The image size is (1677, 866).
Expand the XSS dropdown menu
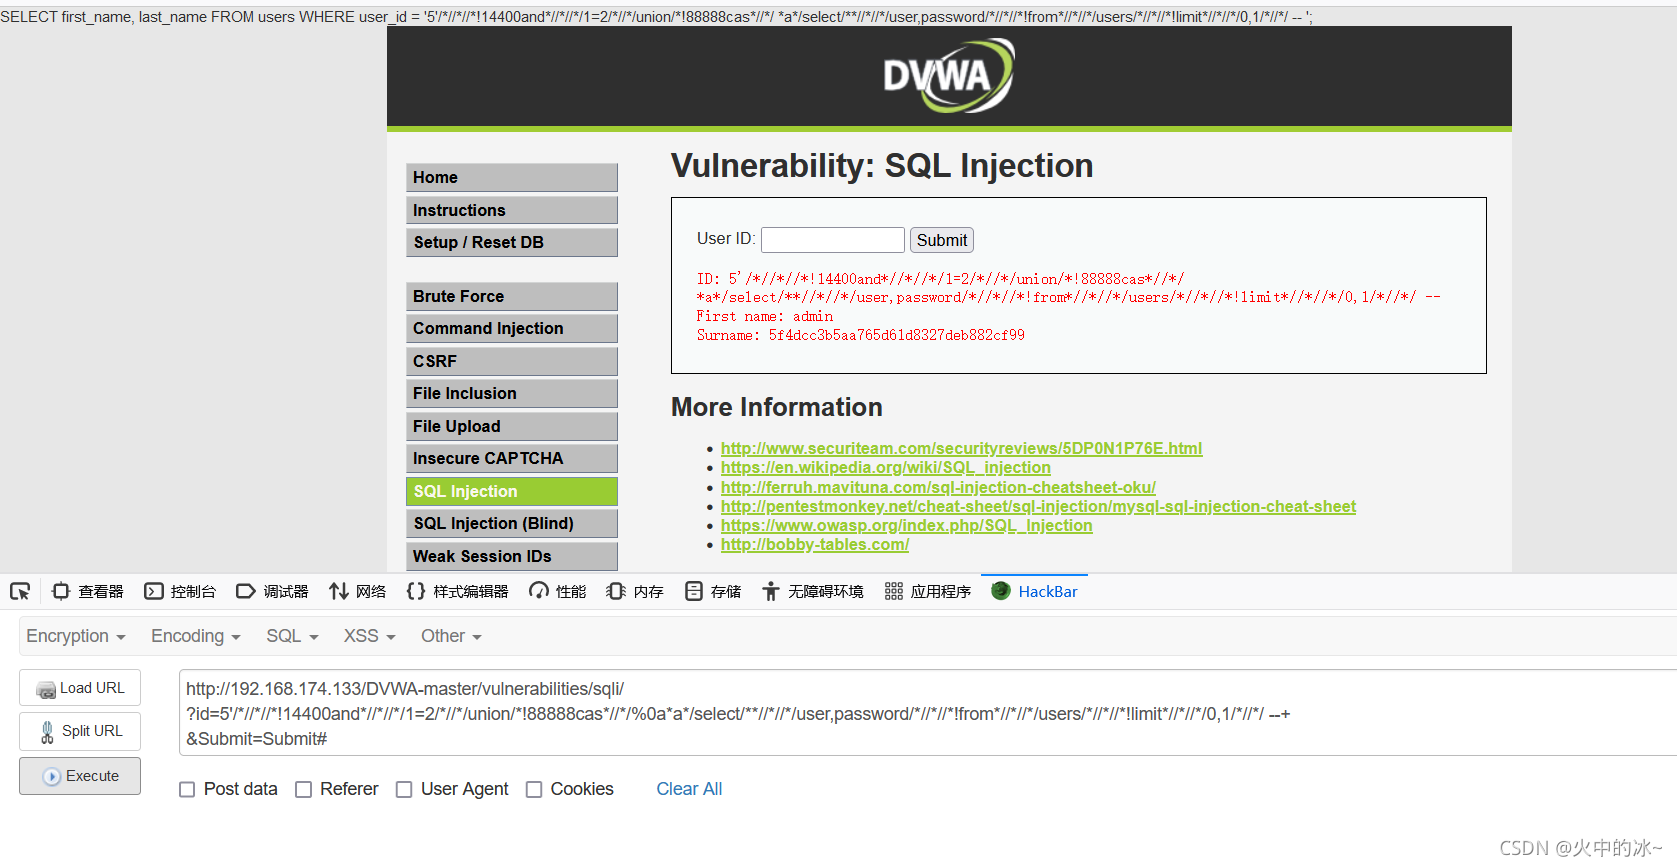click(x=370, y=636)
